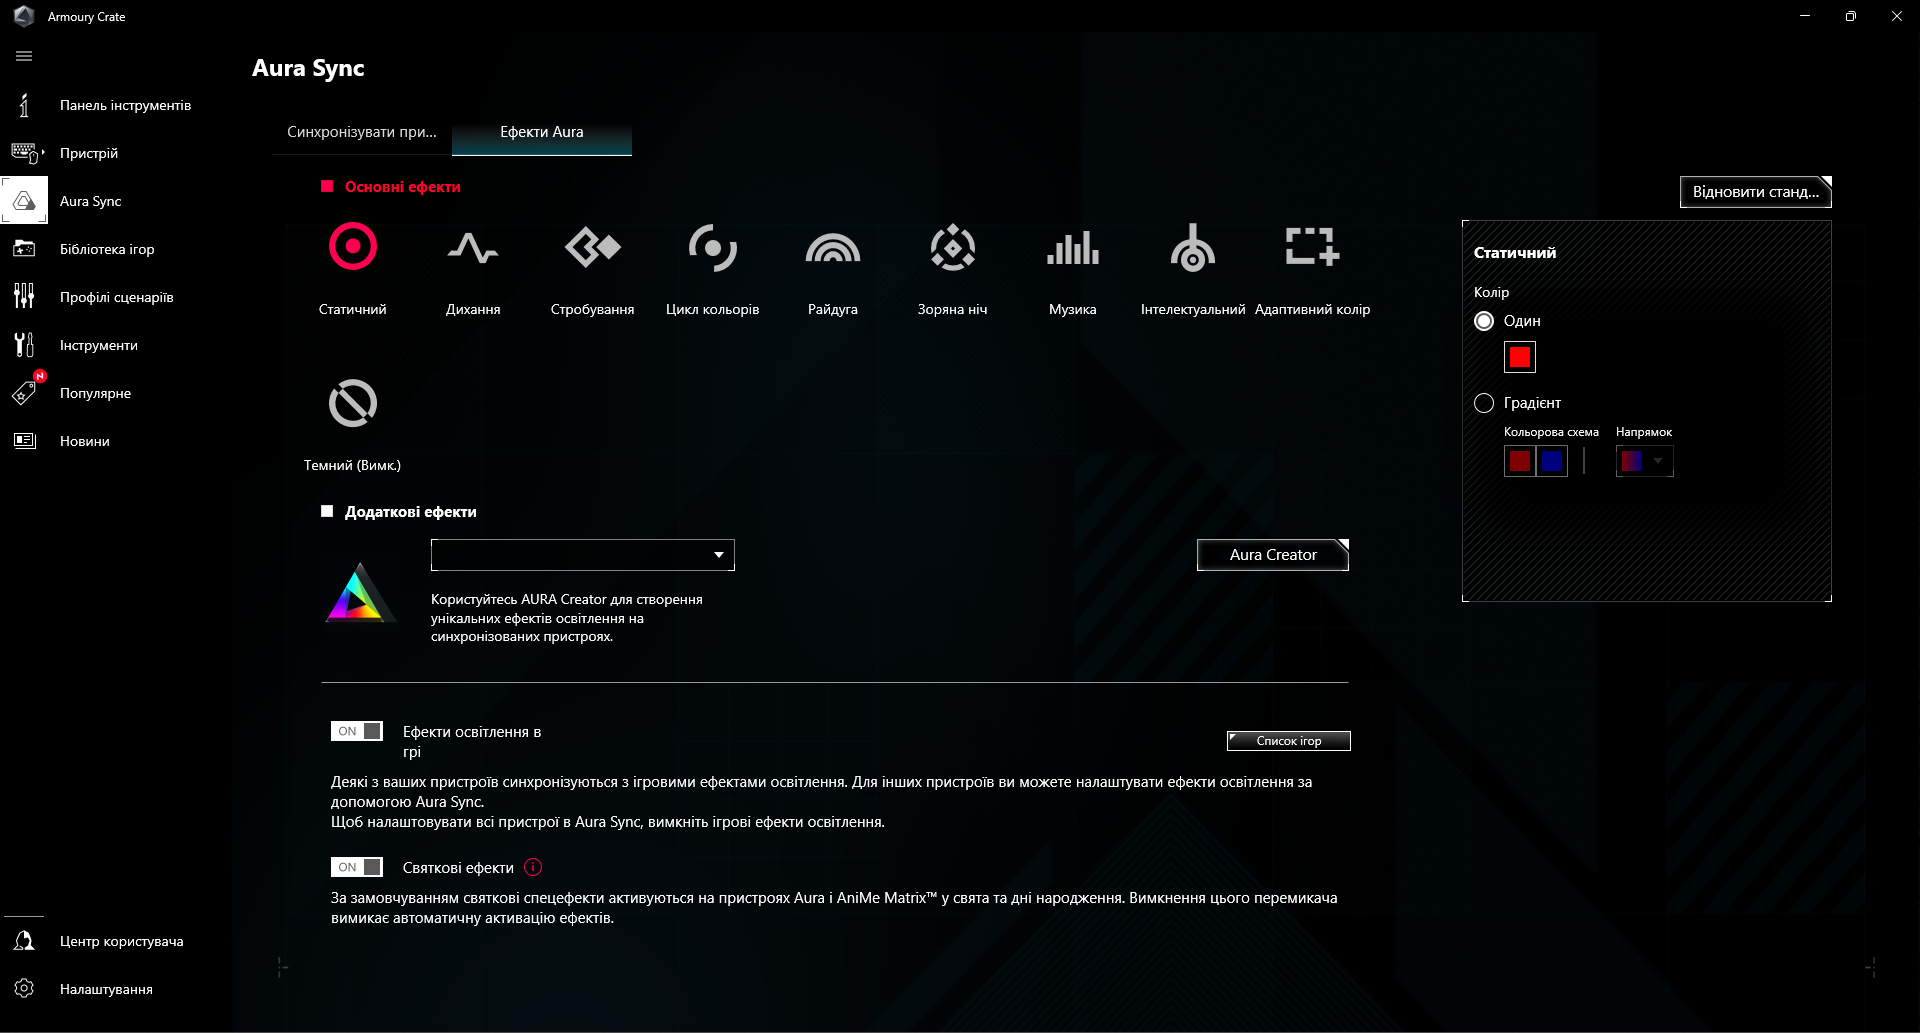Turn off Ефекти освітлення в грі

[x=356, y=731]
